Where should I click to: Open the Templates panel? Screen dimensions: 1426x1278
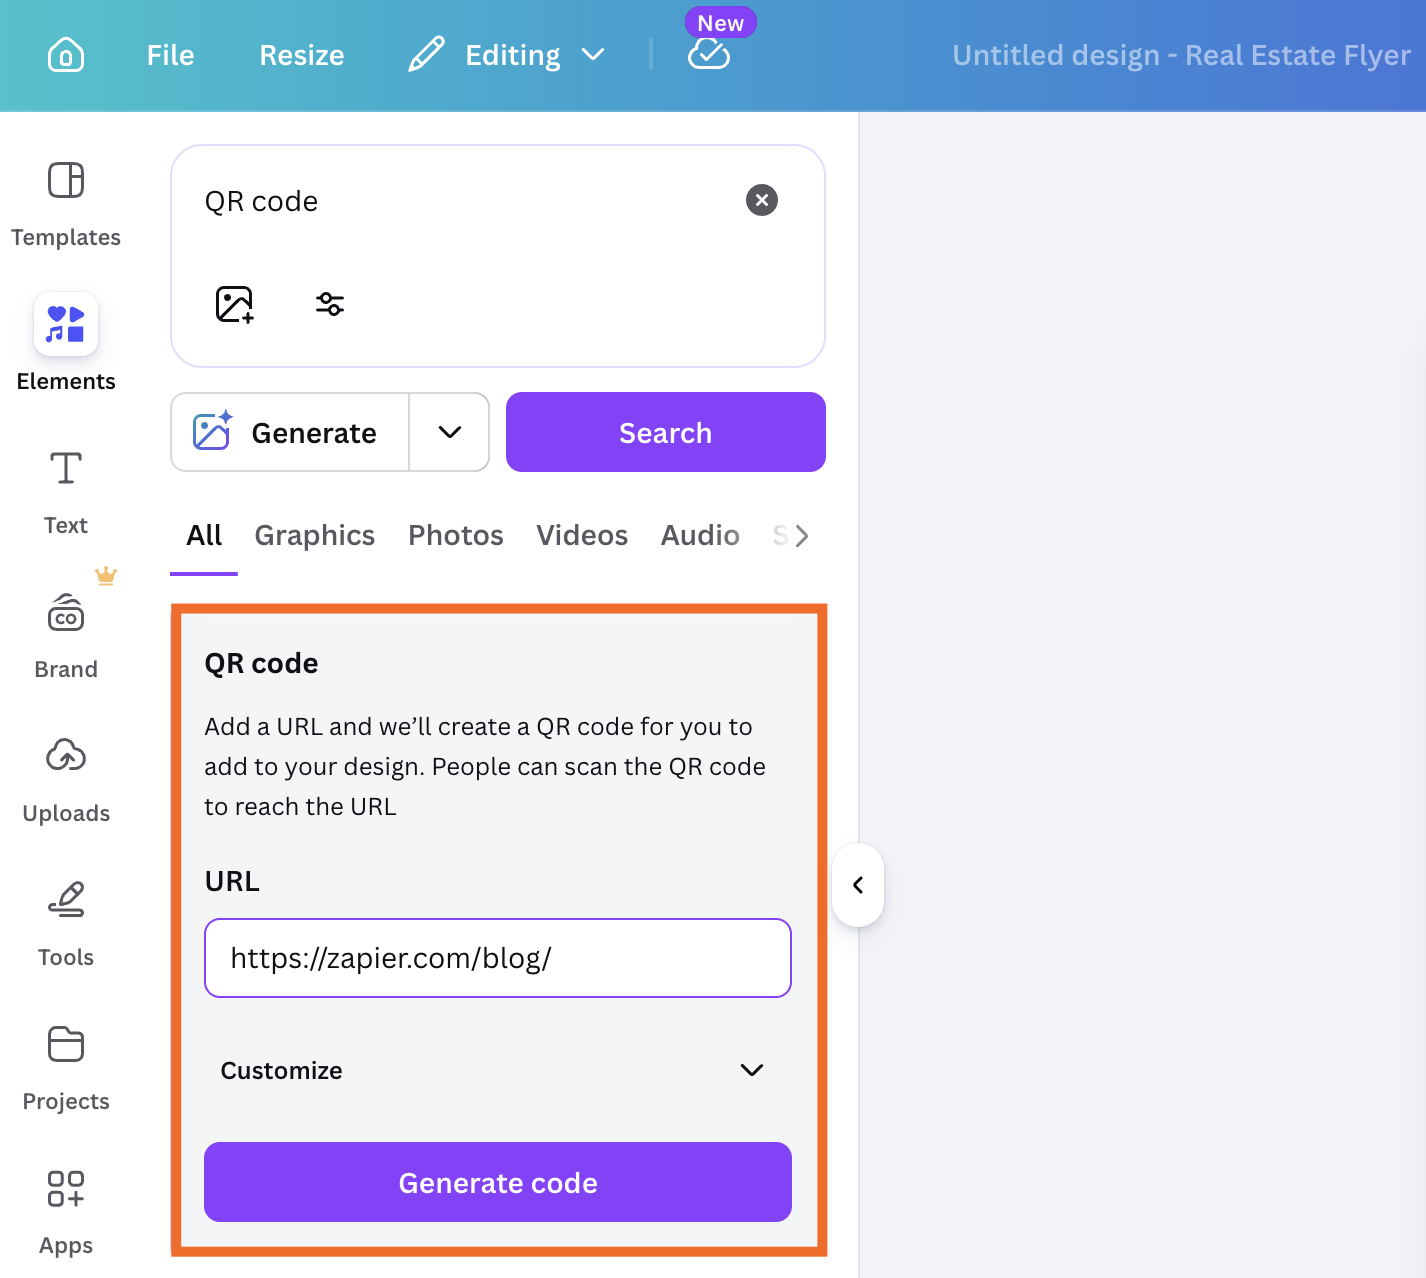pos(65,200)
